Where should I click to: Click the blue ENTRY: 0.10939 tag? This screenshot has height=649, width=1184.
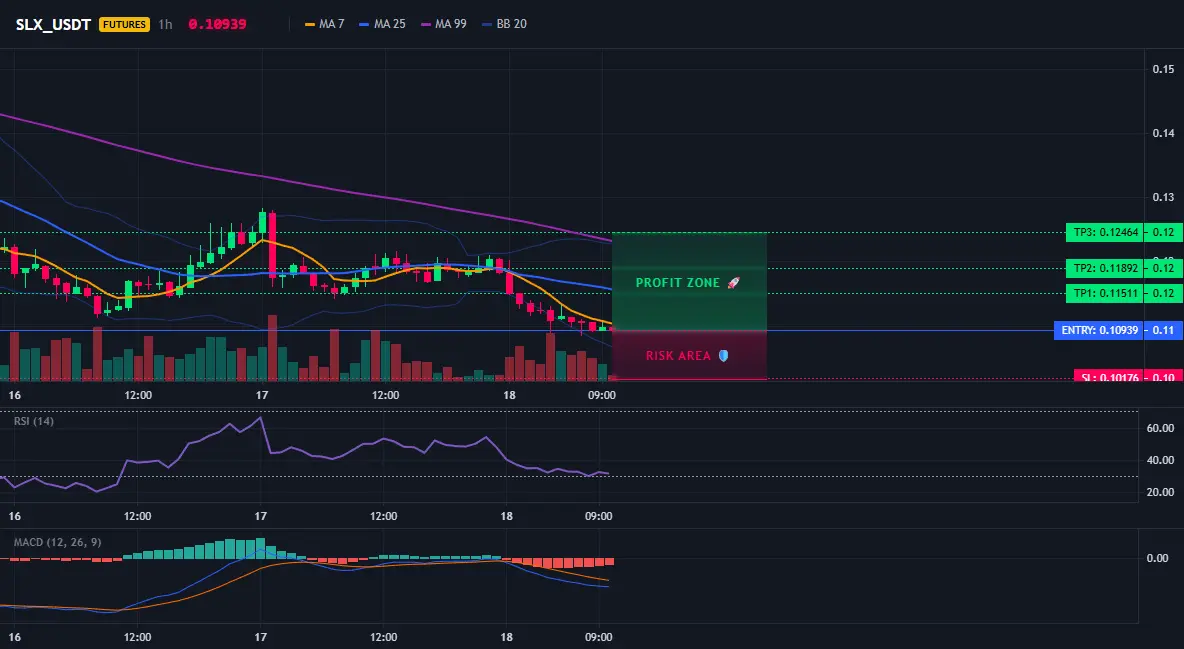click(x=1099, y=330)
